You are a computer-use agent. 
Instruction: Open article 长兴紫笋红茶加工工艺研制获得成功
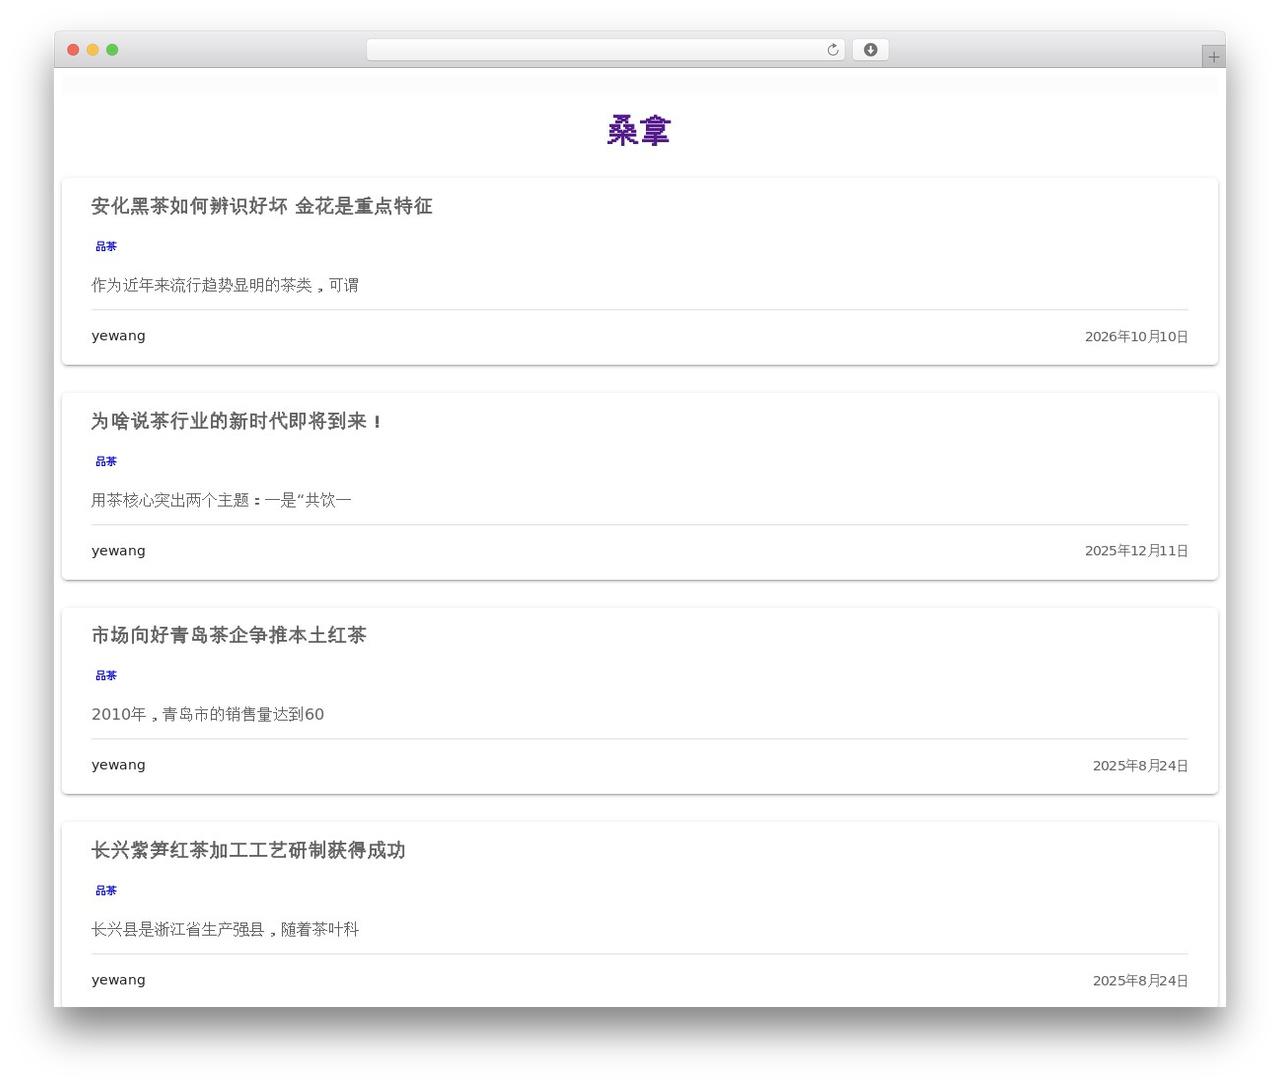point(248,850)
